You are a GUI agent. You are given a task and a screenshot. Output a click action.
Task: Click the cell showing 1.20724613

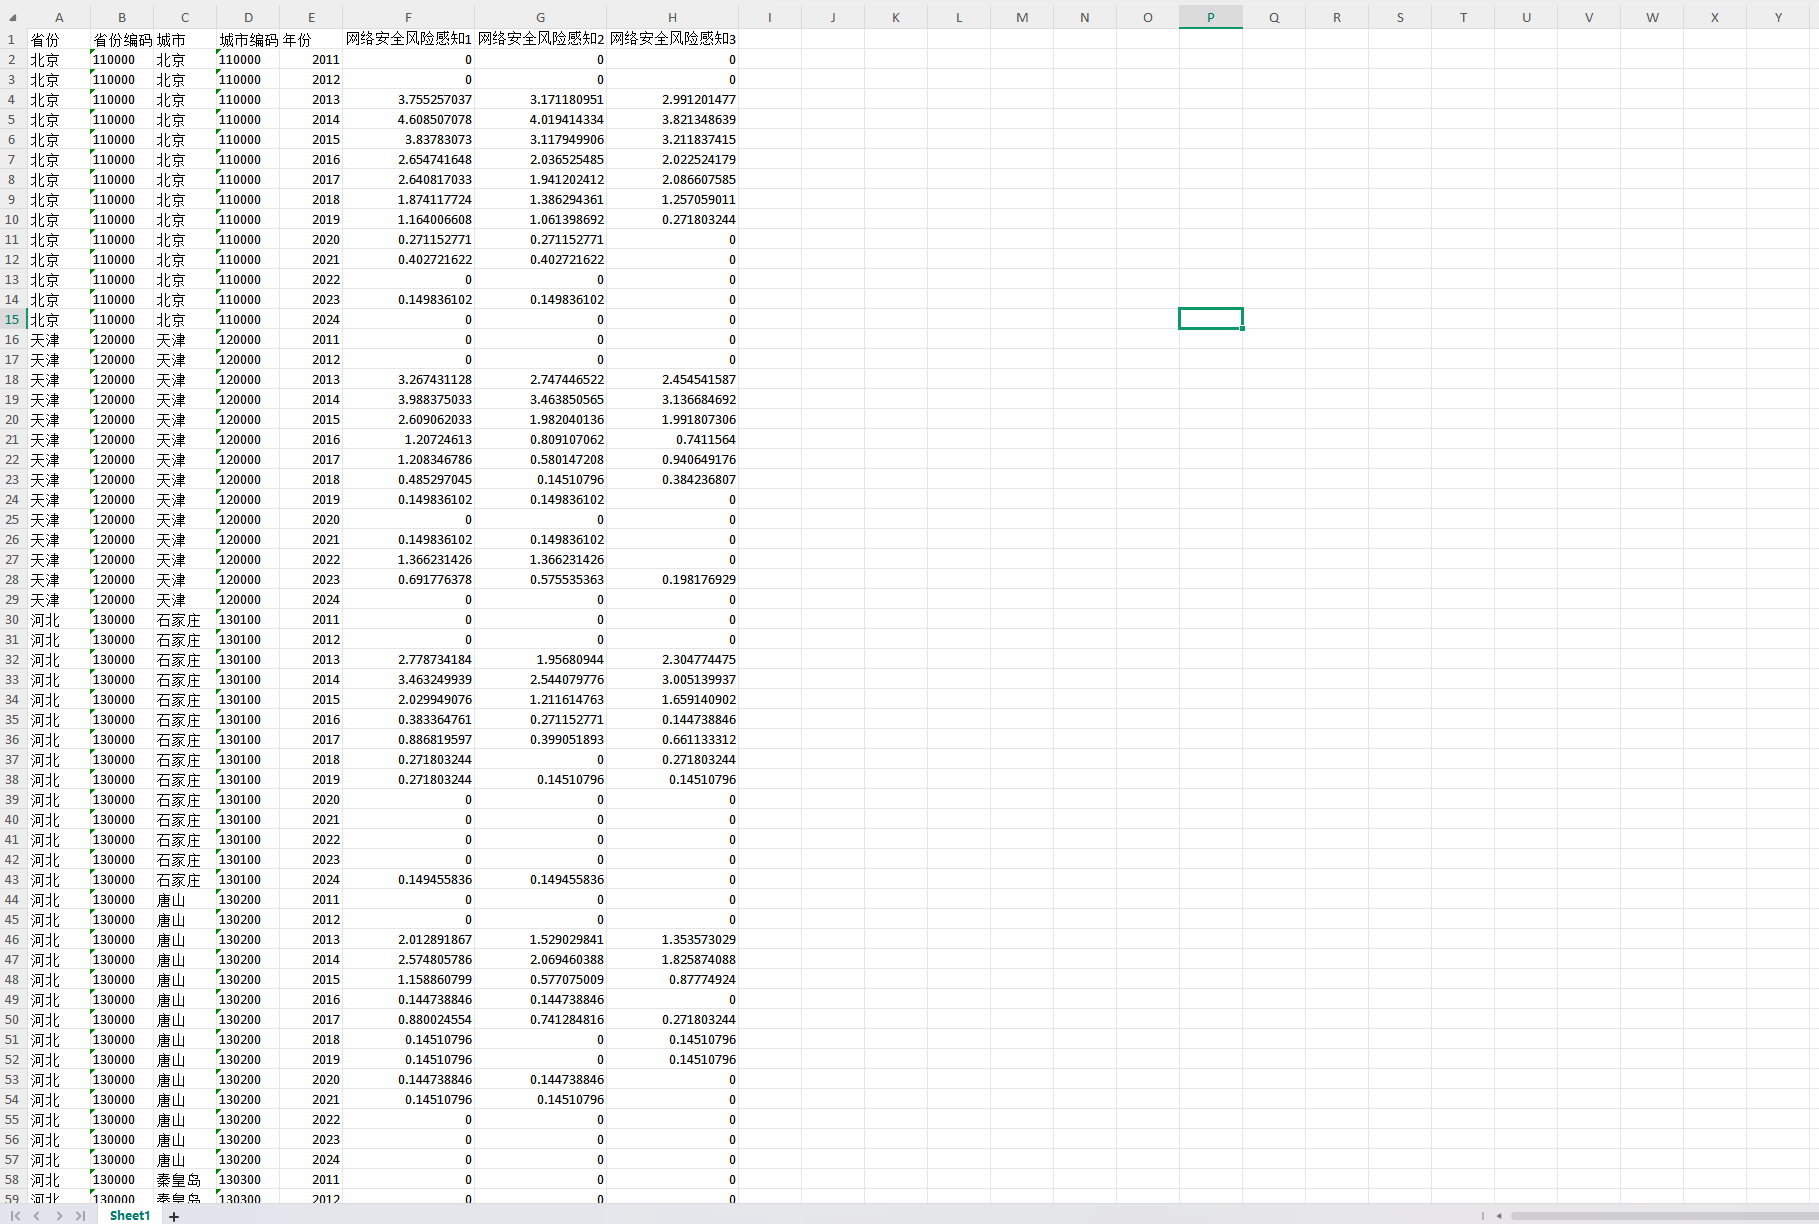[x=408, y=439]
